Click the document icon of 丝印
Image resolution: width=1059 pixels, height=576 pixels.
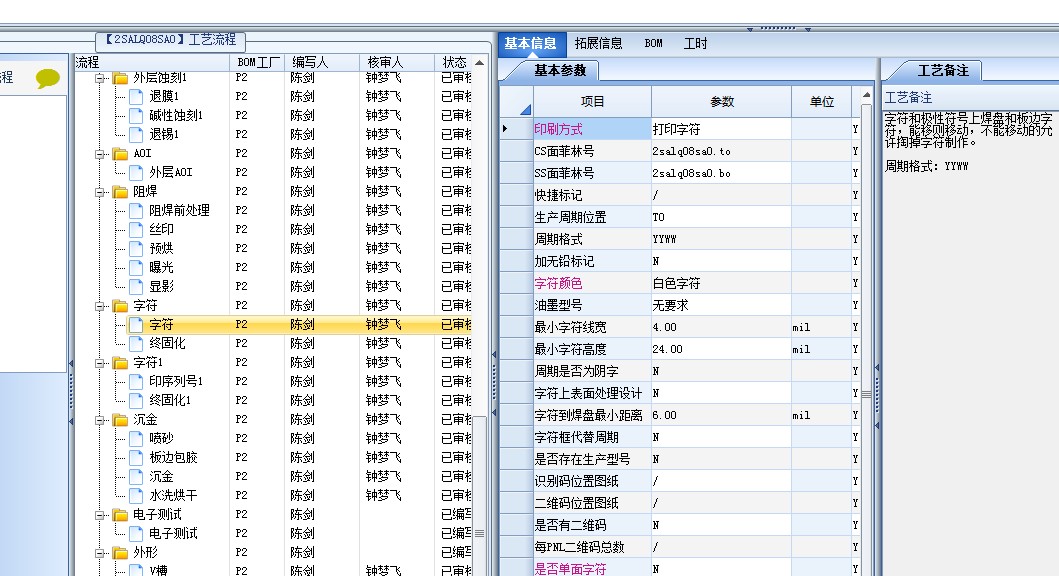pos(136,230)
